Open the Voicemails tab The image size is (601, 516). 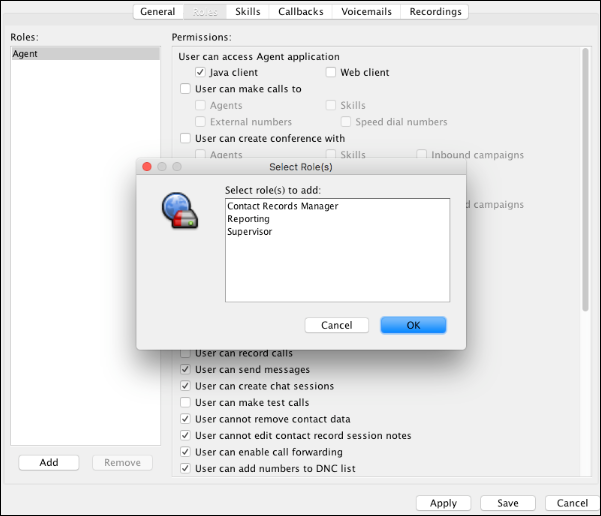pyautogui.click(x=366, y=12)
